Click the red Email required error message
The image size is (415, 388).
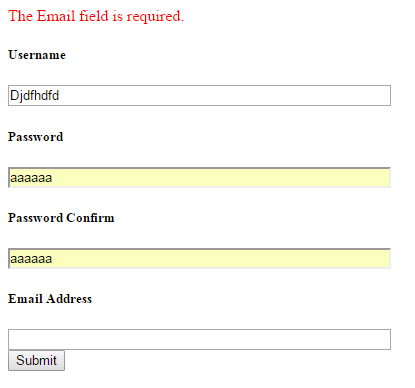(x=96, y=16)
